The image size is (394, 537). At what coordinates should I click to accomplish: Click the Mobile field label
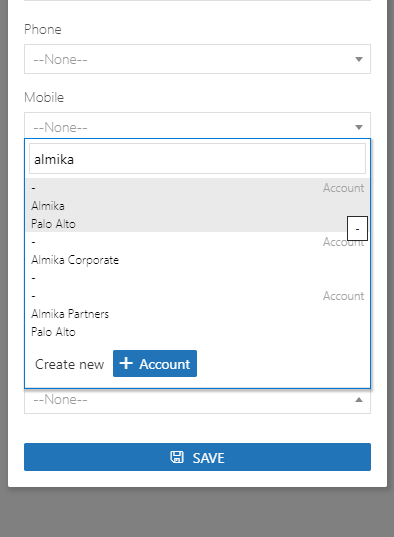click(44, 98)
